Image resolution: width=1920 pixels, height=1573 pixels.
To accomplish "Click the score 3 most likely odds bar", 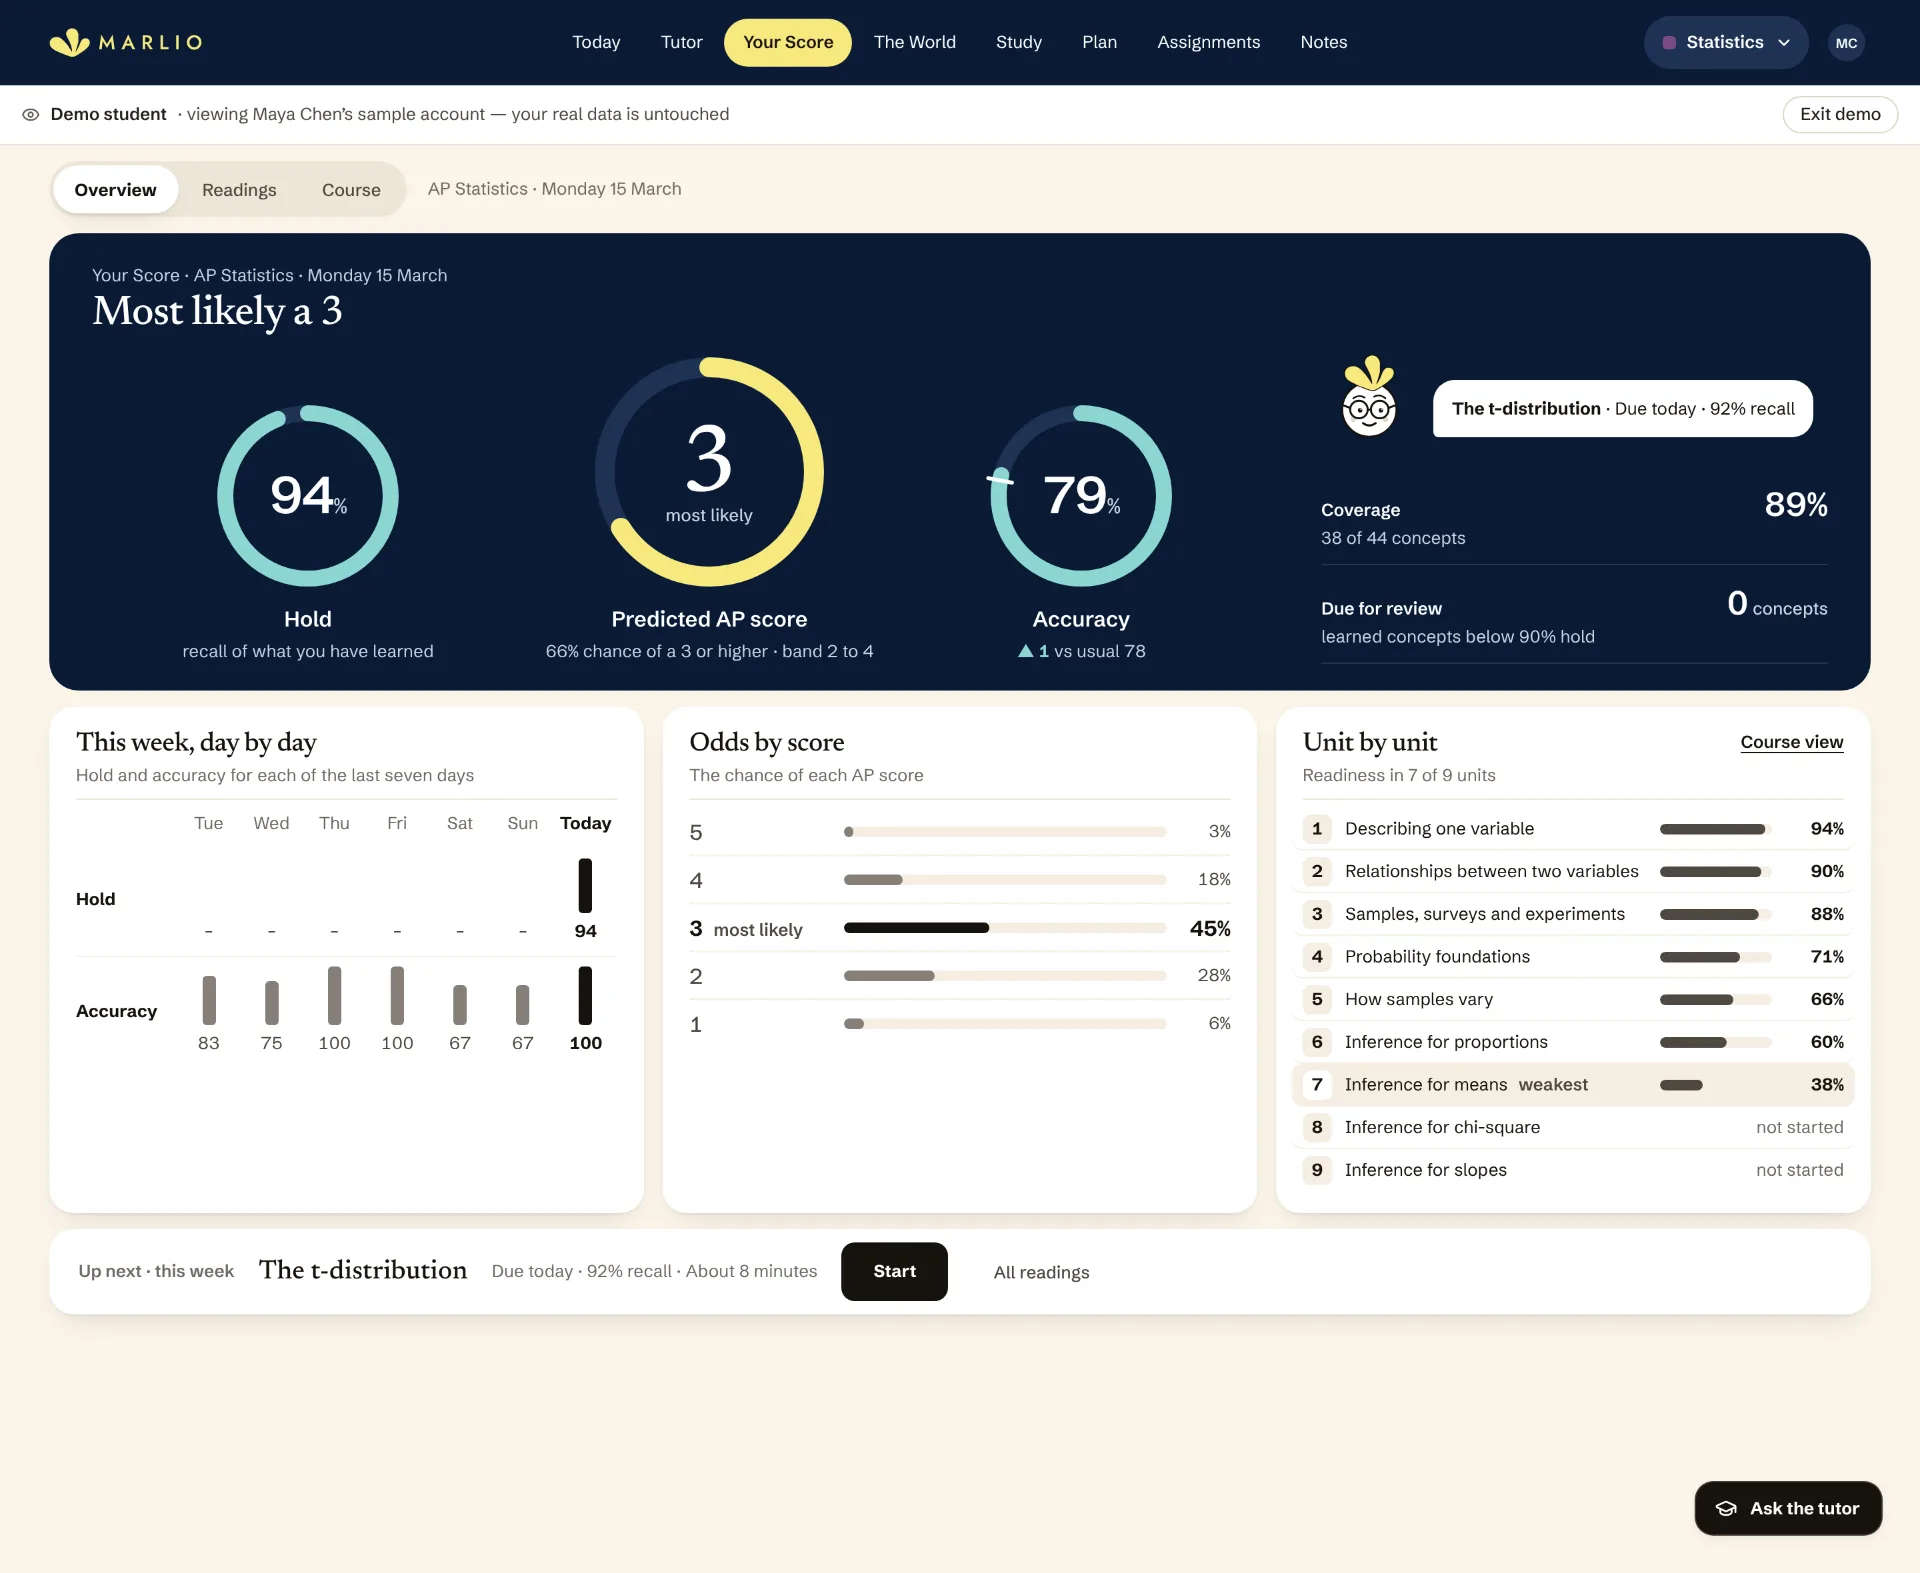I will (1005, 928).
